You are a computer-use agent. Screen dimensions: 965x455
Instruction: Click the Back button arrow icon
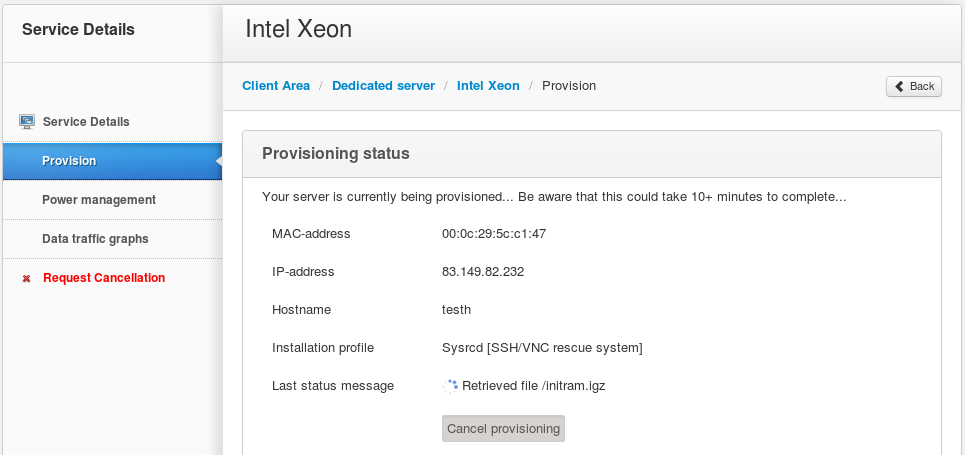tap(900, 86)
